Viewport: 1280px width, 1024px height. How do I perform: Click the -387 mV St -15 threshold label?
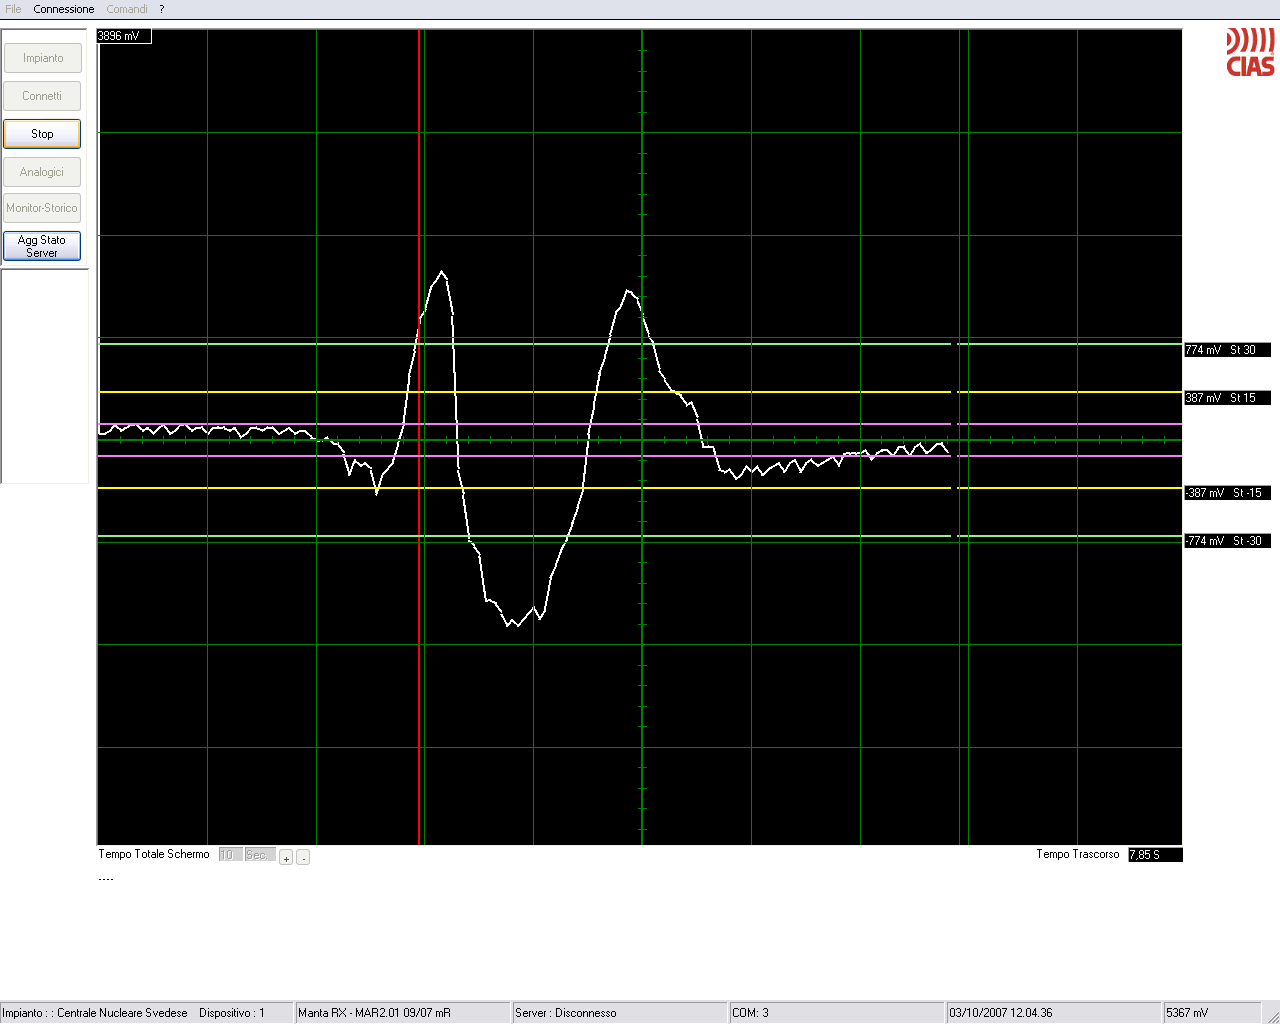click(x=1227, y=493)
